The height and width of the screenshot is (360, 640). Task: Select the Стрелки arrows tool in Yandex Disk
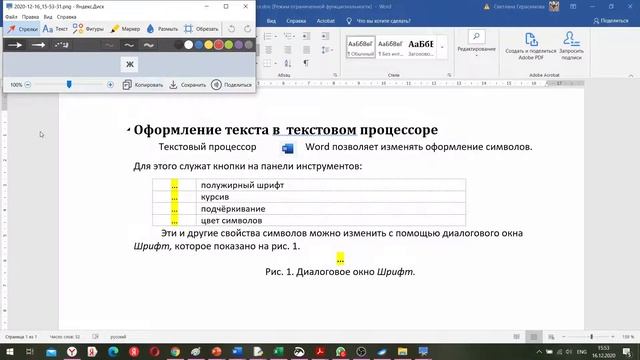(22, 29)
